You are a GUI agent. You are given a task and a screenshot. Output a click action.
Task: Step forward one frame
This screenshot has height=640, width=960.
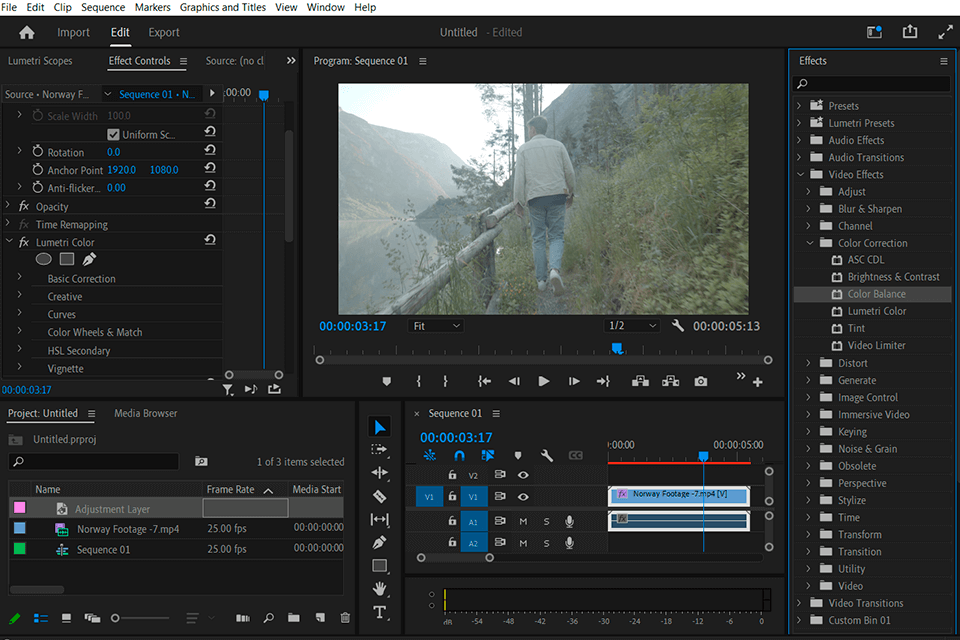coord(574,382)
